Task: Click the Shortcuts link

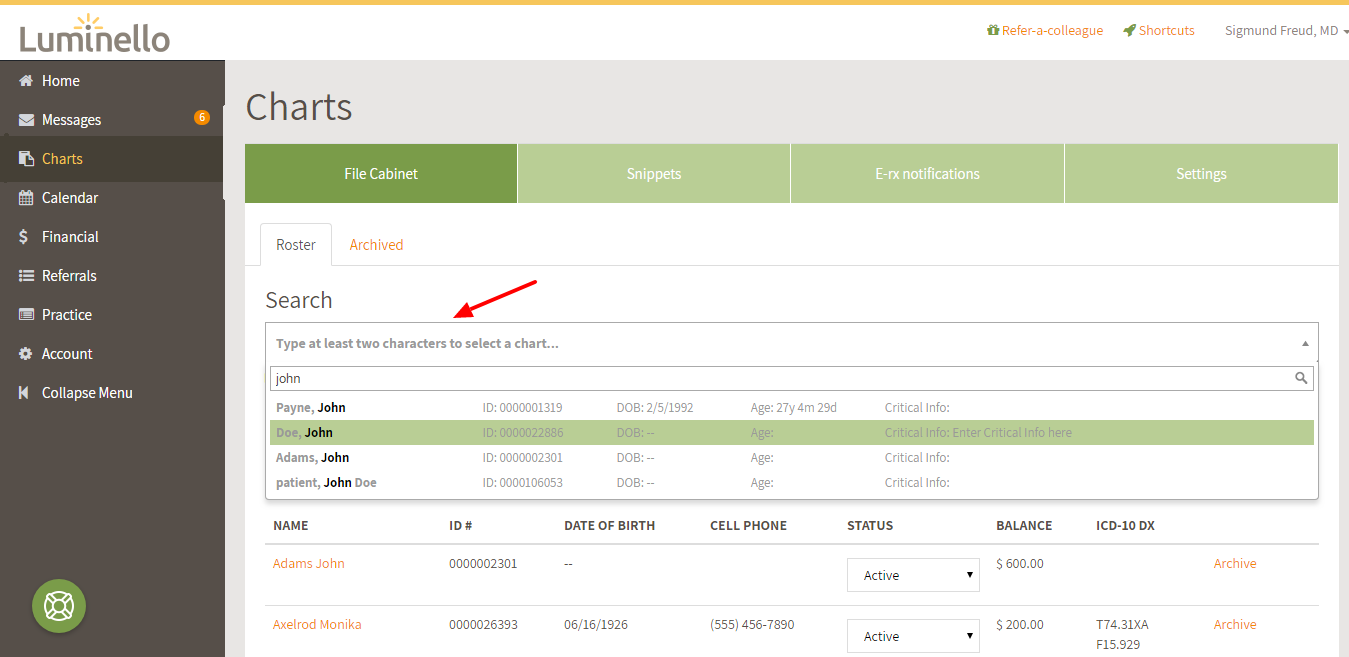Action: tap(1166, 31)
